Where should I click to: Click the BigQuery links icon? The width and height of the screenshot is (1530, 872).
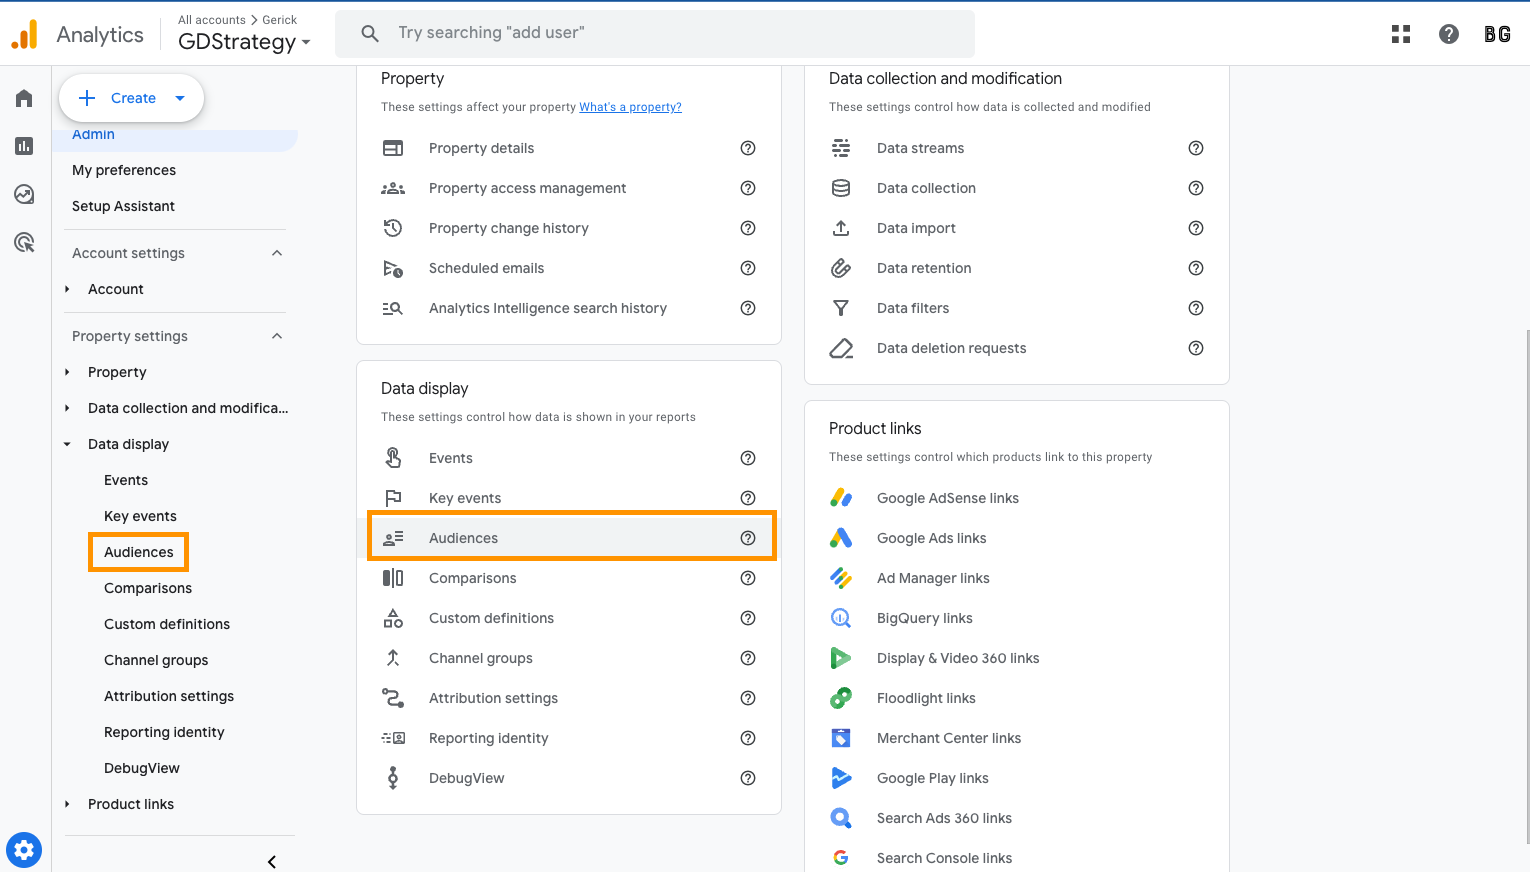[x=841, y=618]
